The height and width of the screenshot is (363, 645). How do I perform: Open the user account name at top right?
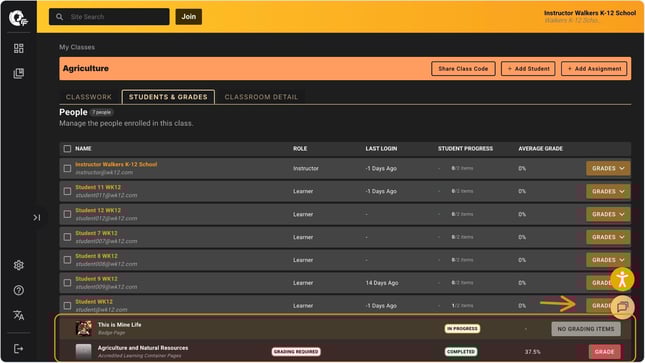(590, 13)
